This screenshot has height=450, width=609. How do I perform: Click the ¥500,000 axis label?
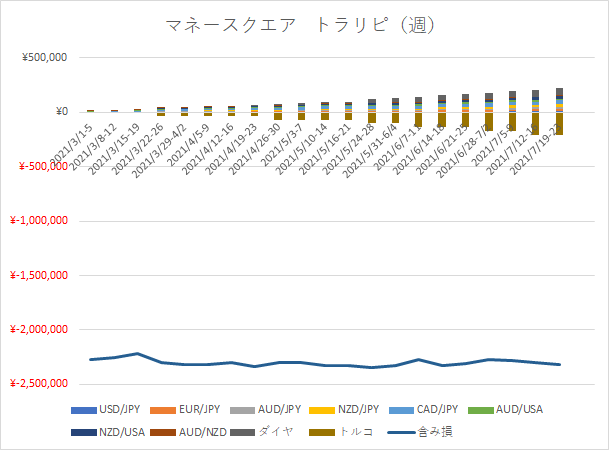click(x=45, y=57)
